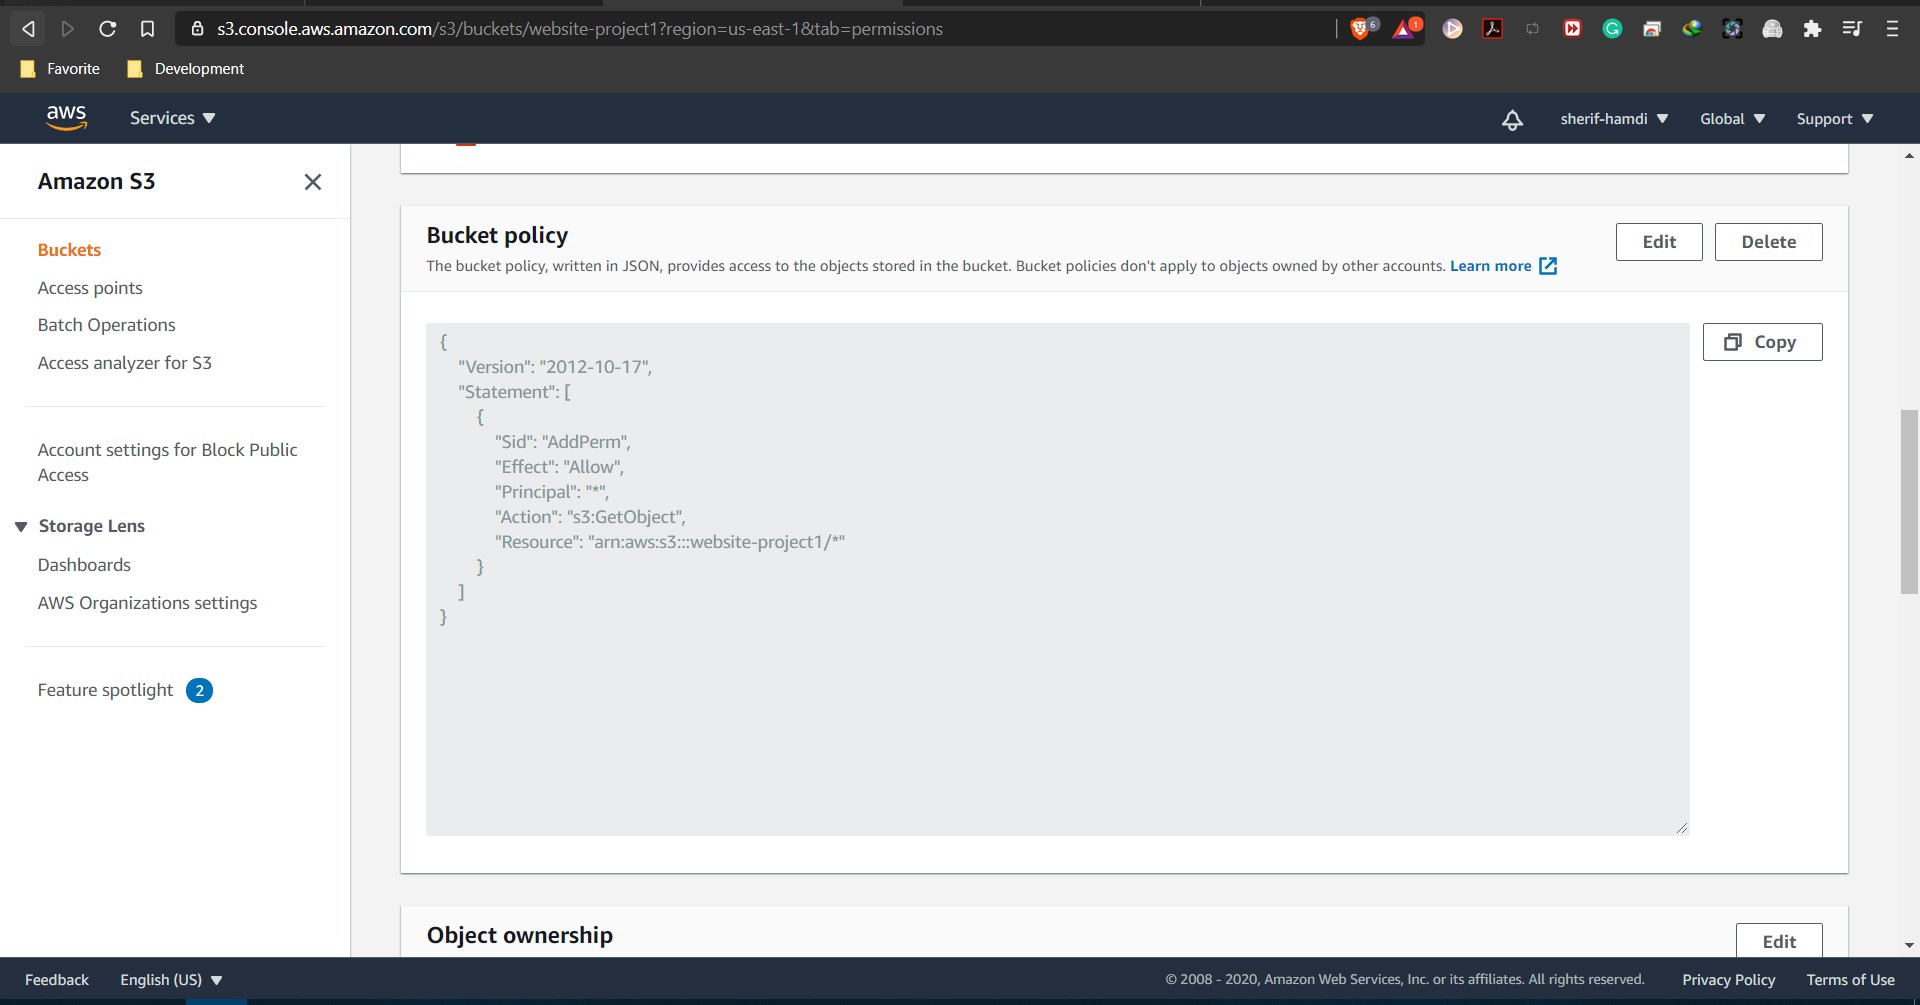The image size is (1920, 1005).
Task: Close the Amazon S3 navigation panel
Action: [313, 182]
